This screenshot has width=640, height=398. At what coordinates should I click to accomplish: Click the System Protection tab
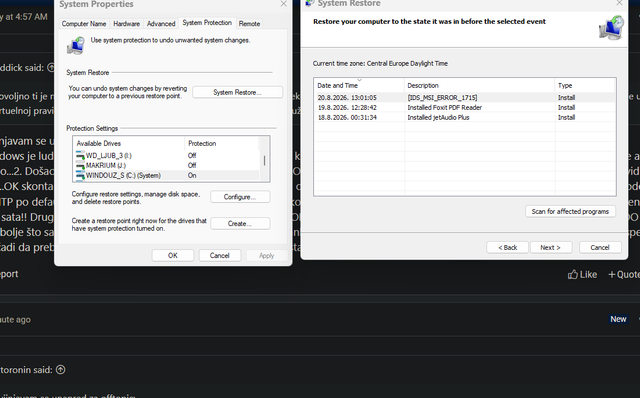[x=207, y=23]
